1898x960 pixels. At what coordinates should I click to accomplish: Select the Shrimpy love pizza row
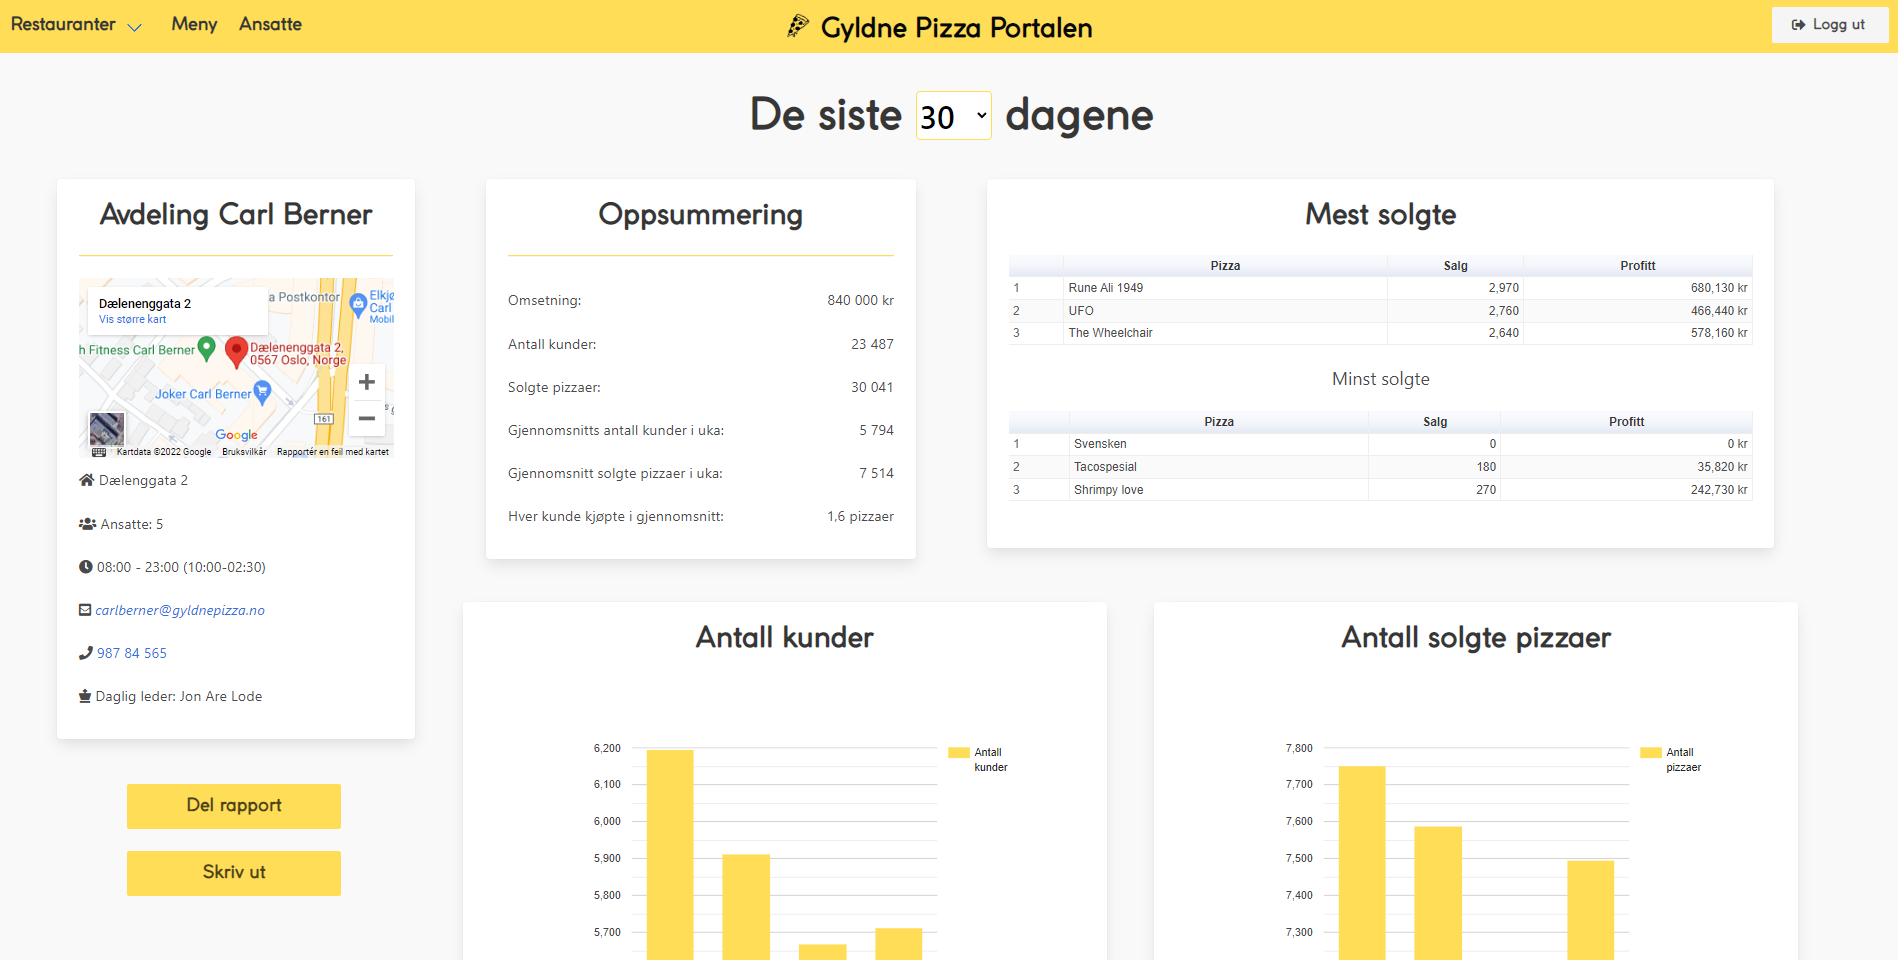pos(1380,490)
